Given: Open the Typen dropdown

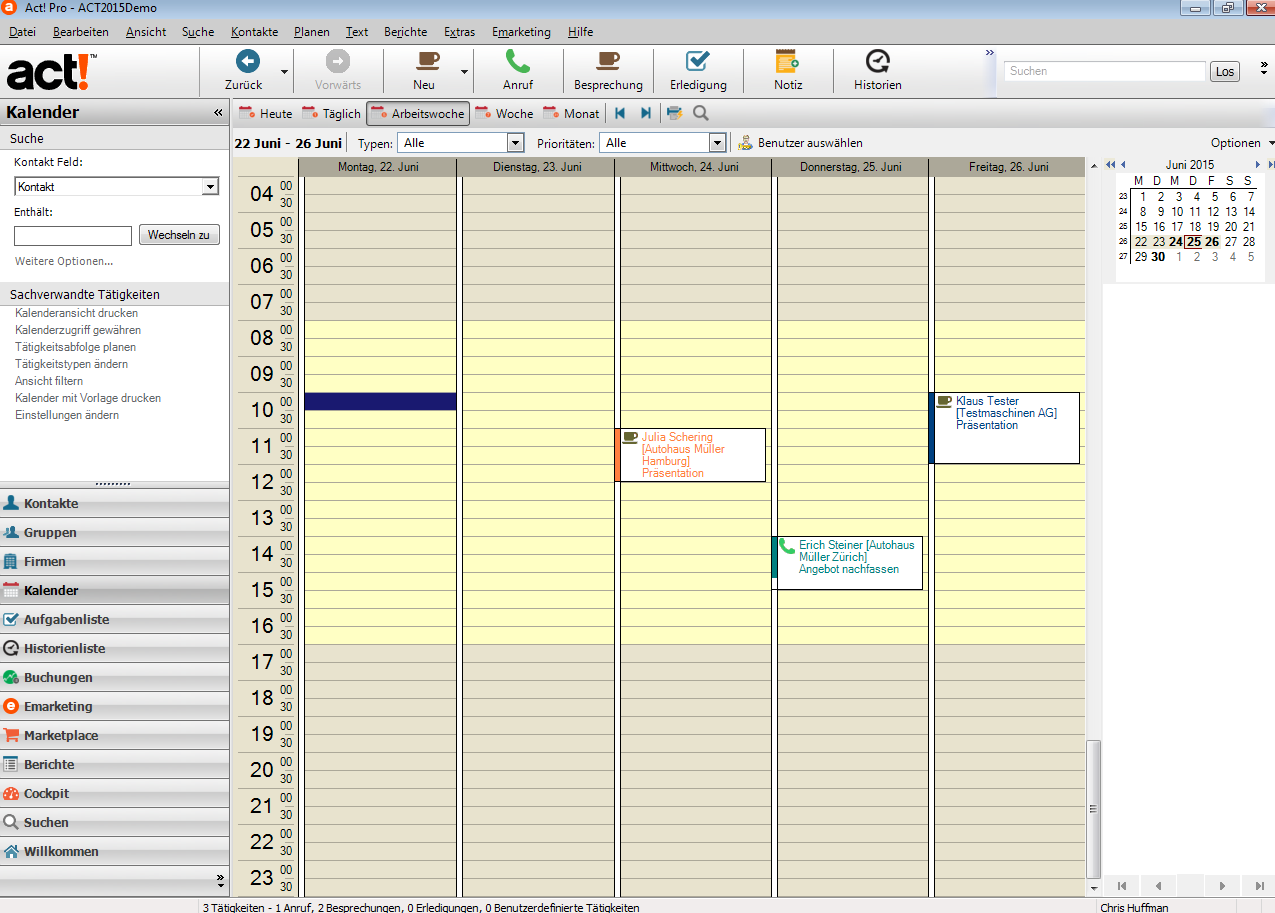Looking at the screenshot, I should [516, 143].
